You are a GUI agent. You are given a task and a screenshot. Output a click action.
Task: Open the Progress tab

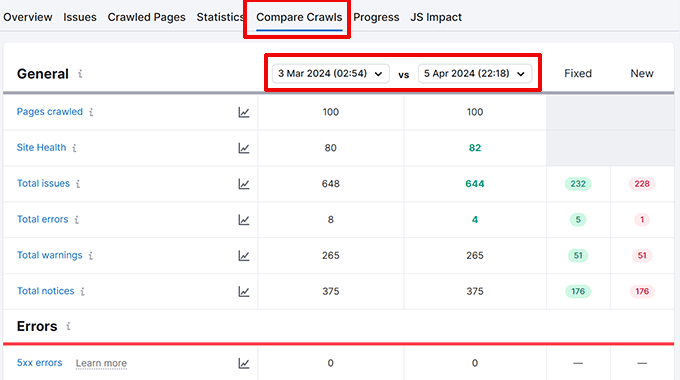pos(376,17)
